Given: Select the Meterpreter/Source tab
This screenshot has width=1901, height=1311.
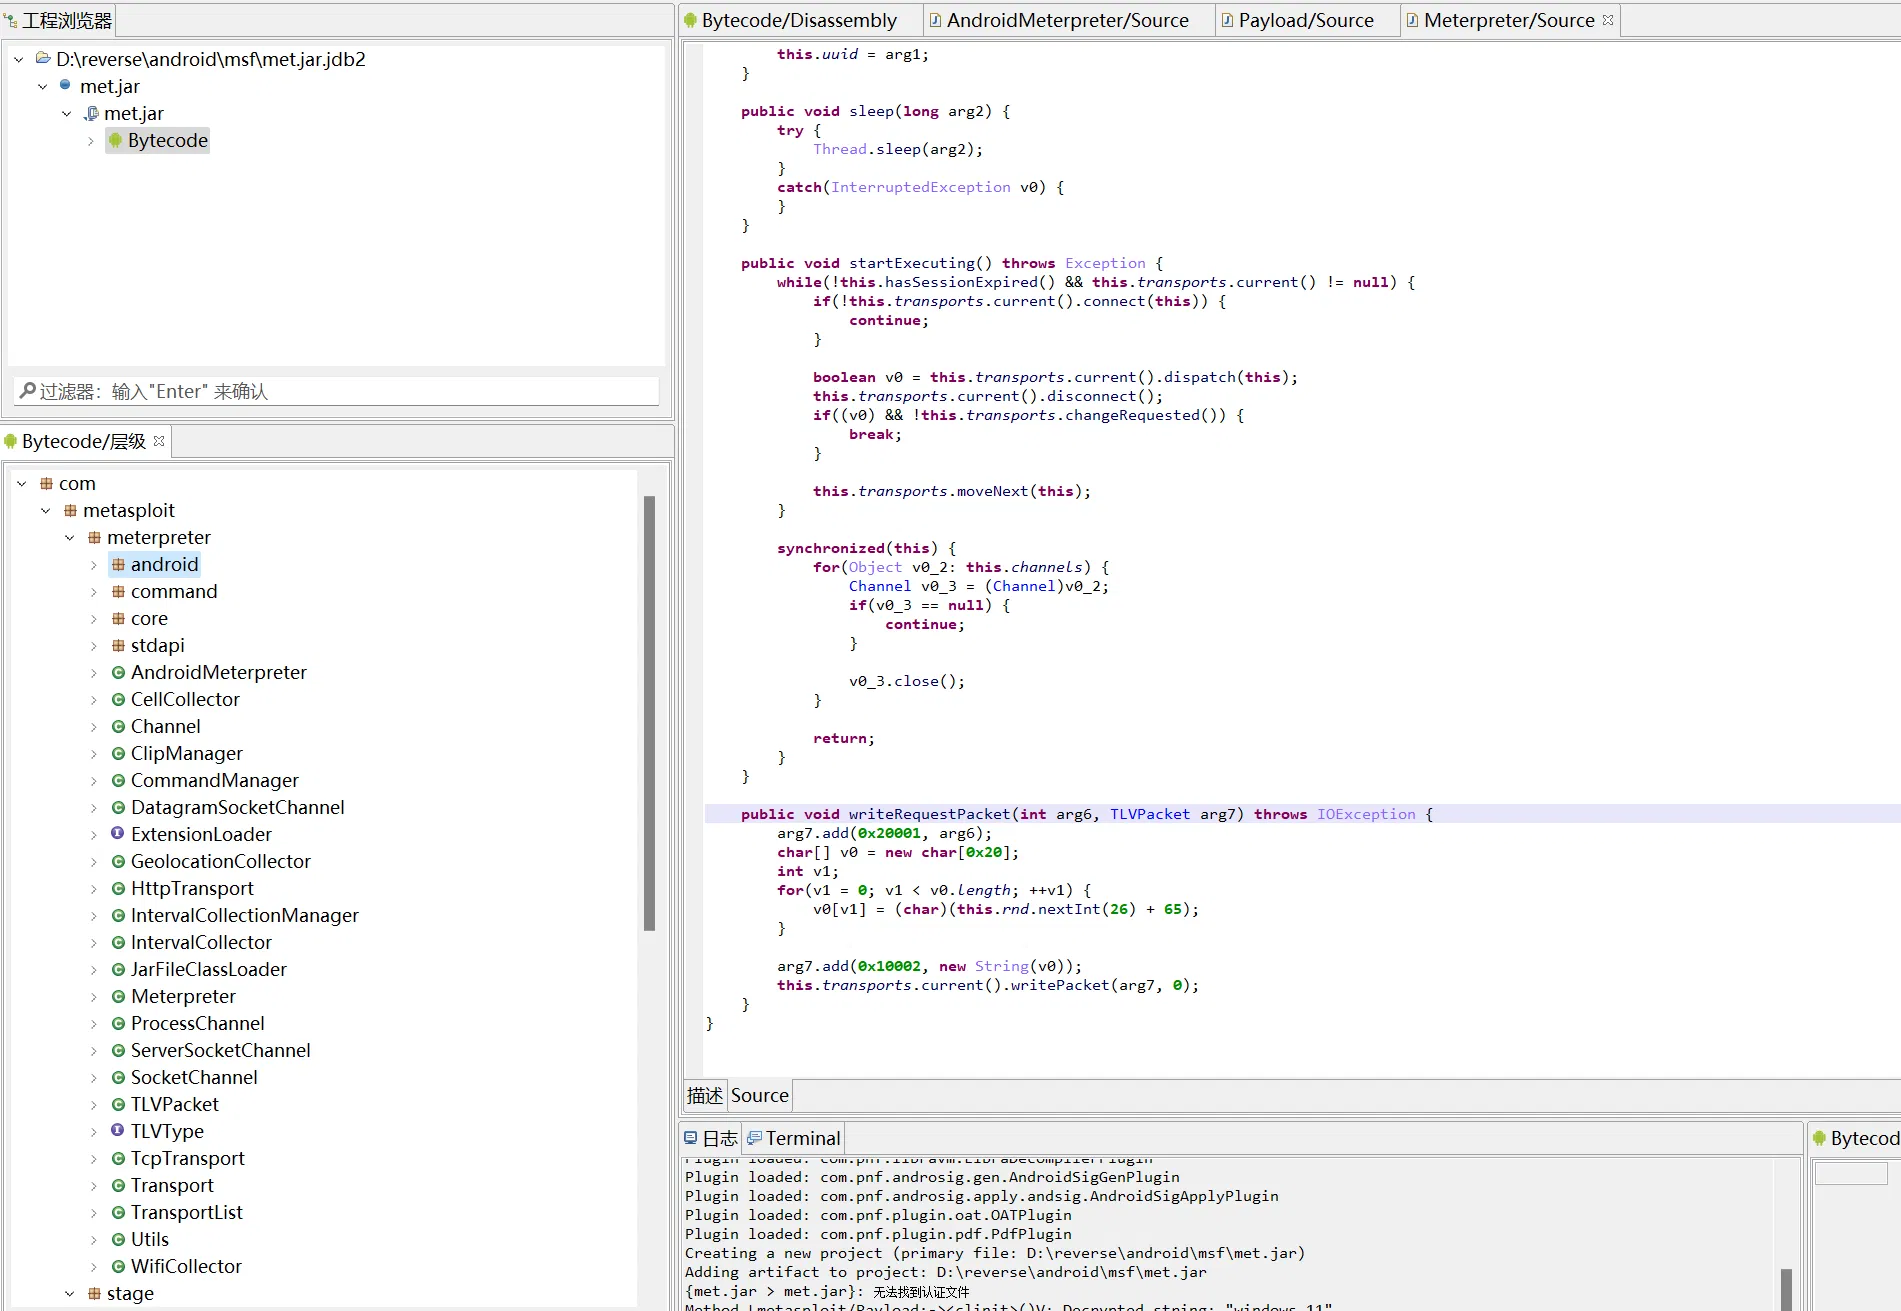Looking at the screenshot, I should point(1508,20).
